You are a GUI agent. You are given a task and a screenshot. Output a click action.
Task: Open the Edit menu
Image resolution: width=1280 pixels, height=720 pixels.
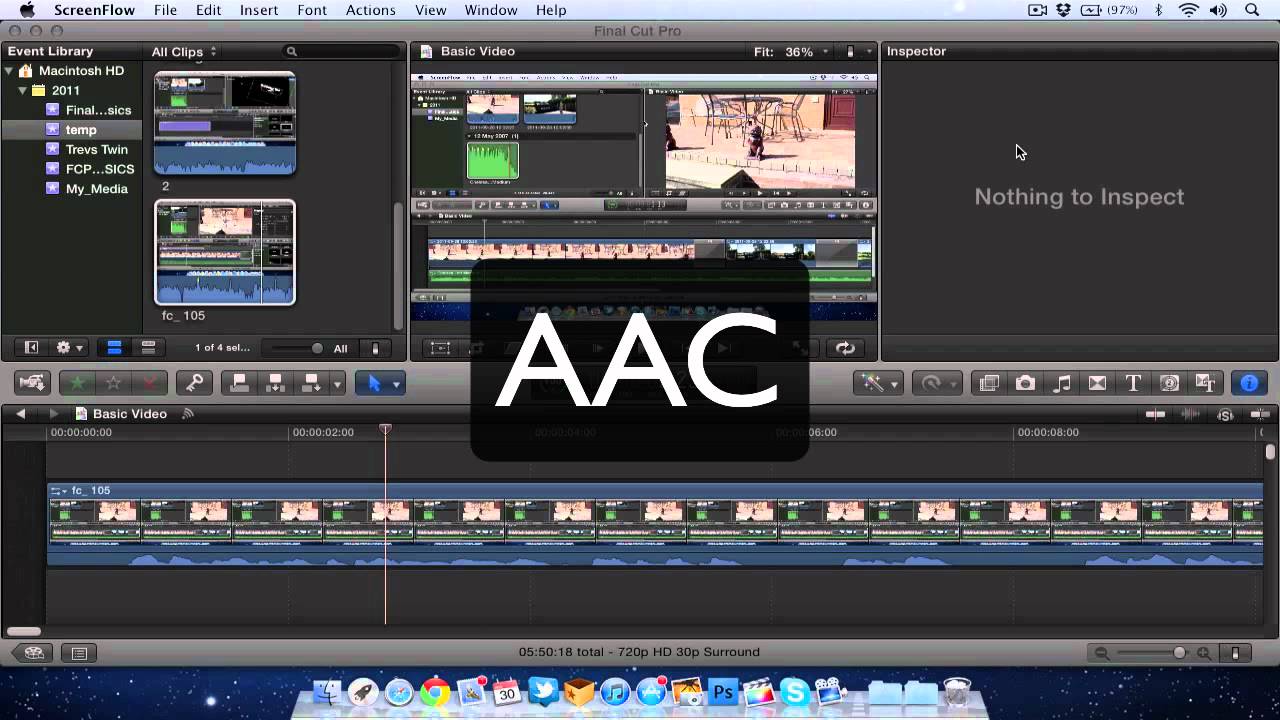[209, 10]
